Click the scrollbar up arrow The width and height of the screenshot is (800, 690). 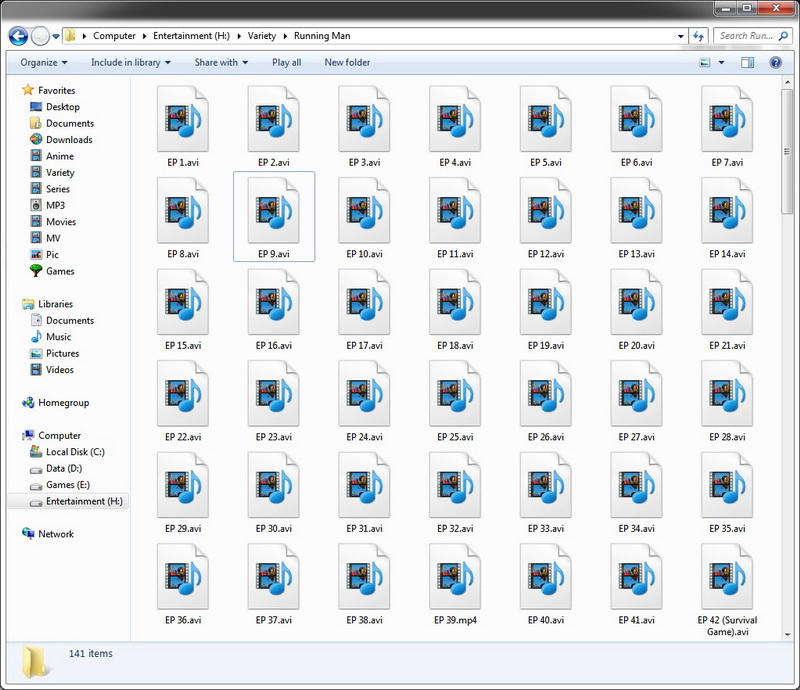coord(787,82)
